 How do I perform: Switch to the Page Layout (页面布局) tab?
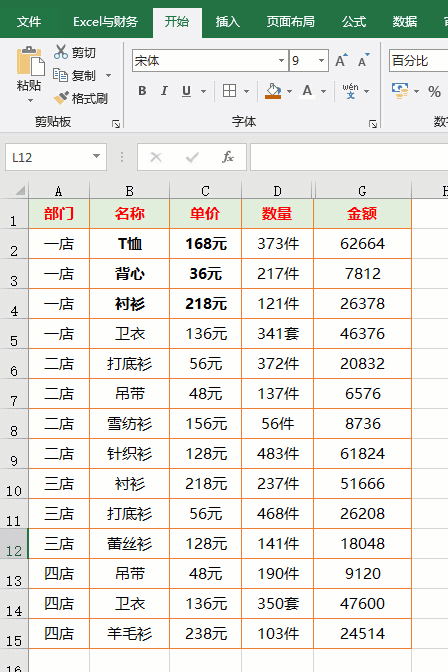(291, 21)
